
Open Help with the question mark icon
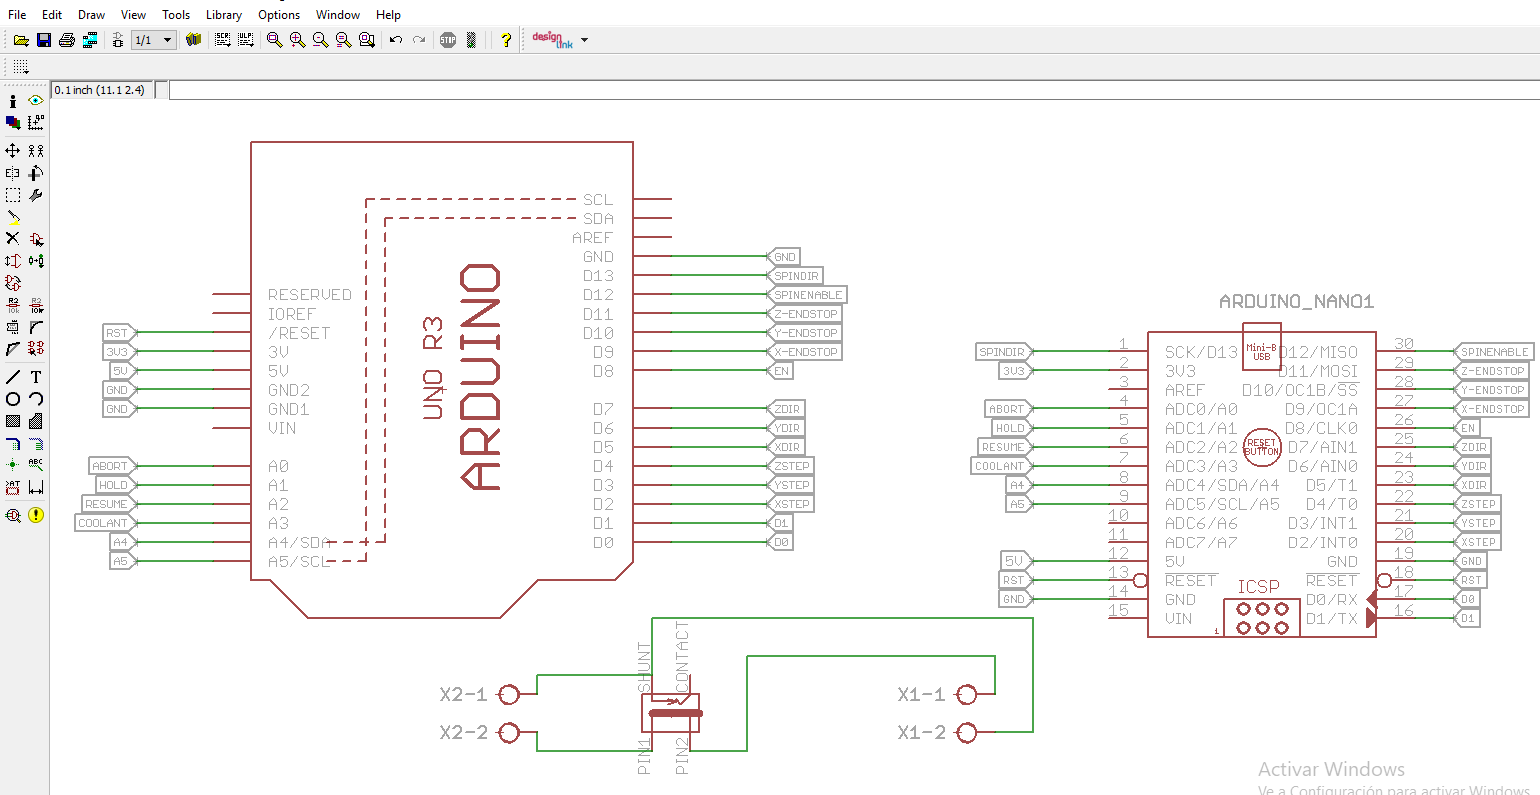click(x=506, y=40)
